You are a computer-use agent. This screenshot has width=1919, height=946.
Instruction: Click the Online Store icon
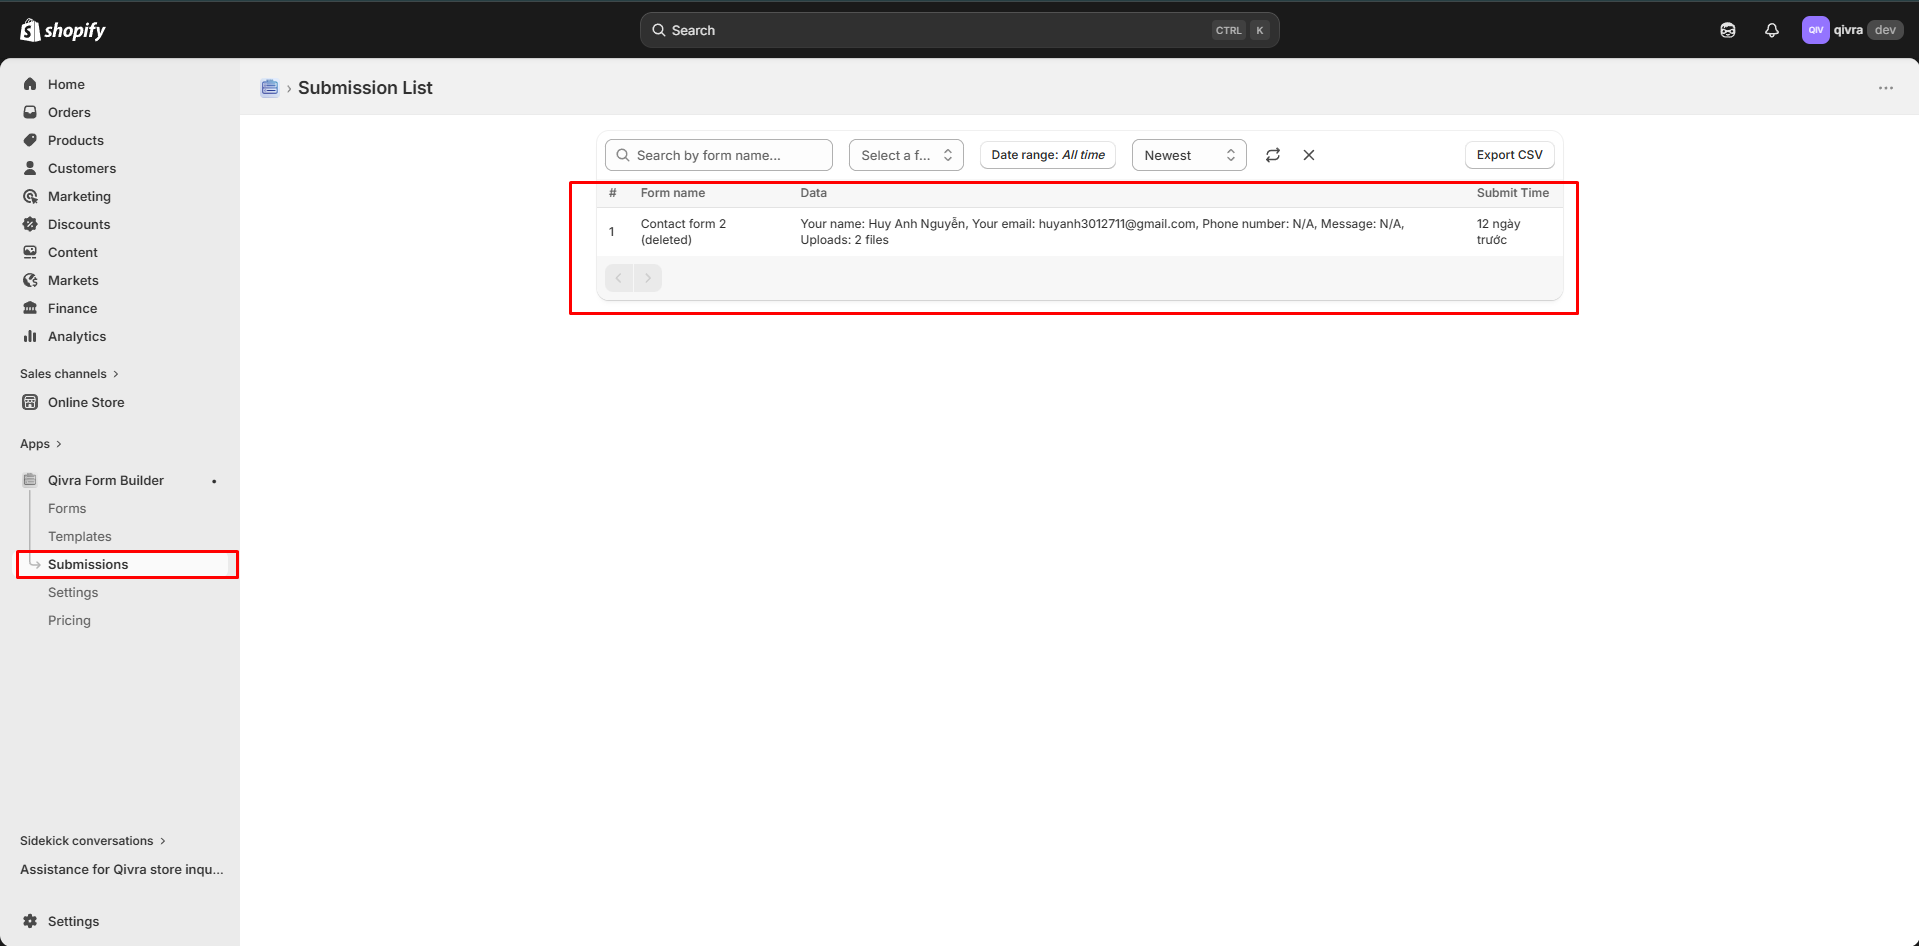coord(30,402)
